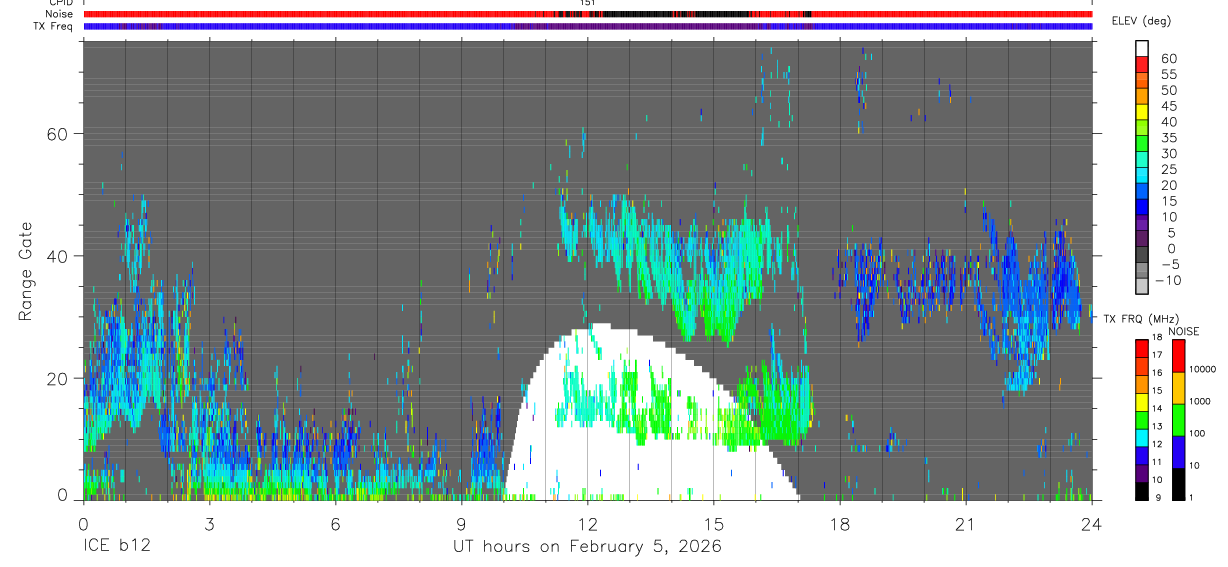Viewport: 1228px width, 567px height.
Task: Click hour tick label '9' on time axis
Action: tap(461, 524)
